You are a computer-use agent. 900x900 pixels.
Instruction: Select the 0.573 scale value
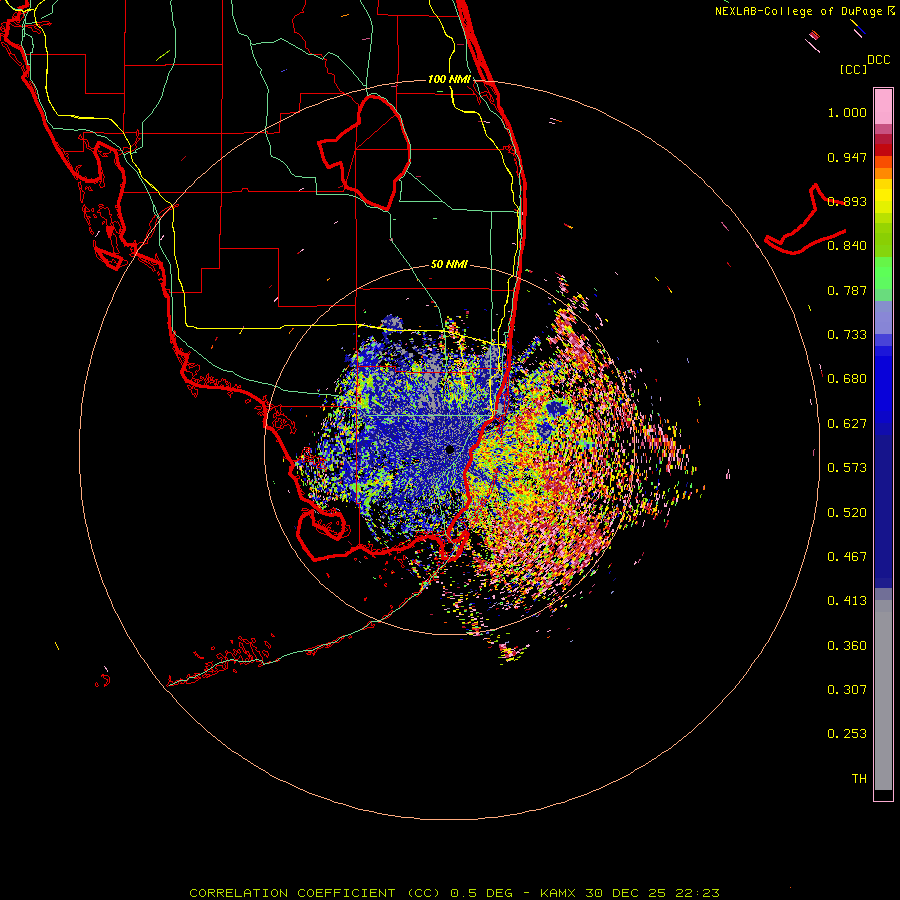847,468
